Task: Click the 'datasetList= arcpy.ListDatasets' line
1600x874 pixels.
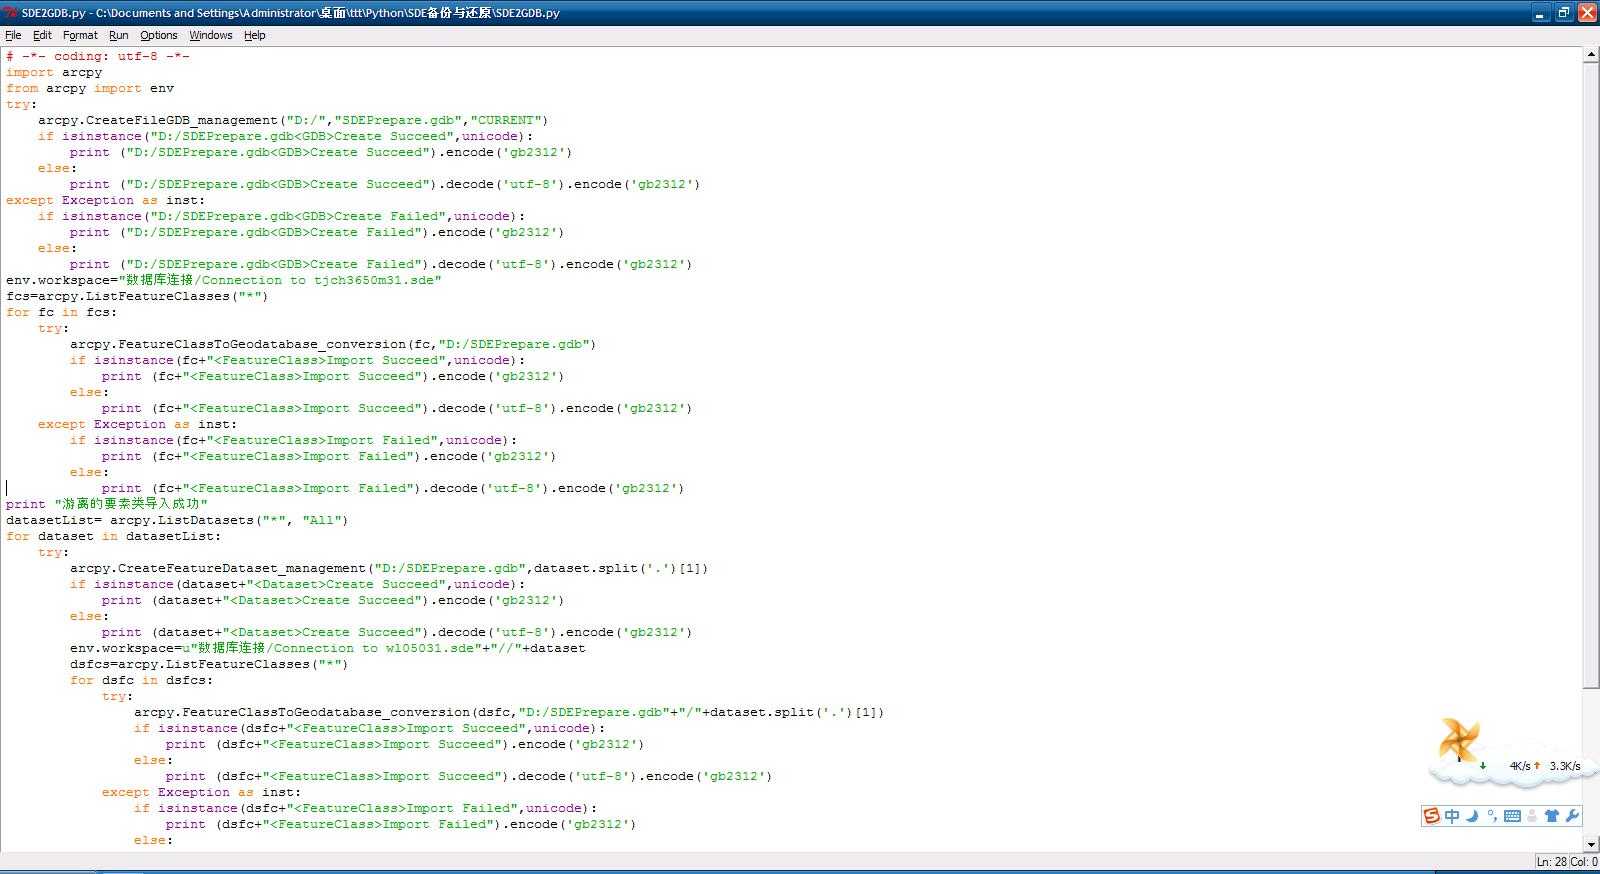Action: [x=177, y=520]
